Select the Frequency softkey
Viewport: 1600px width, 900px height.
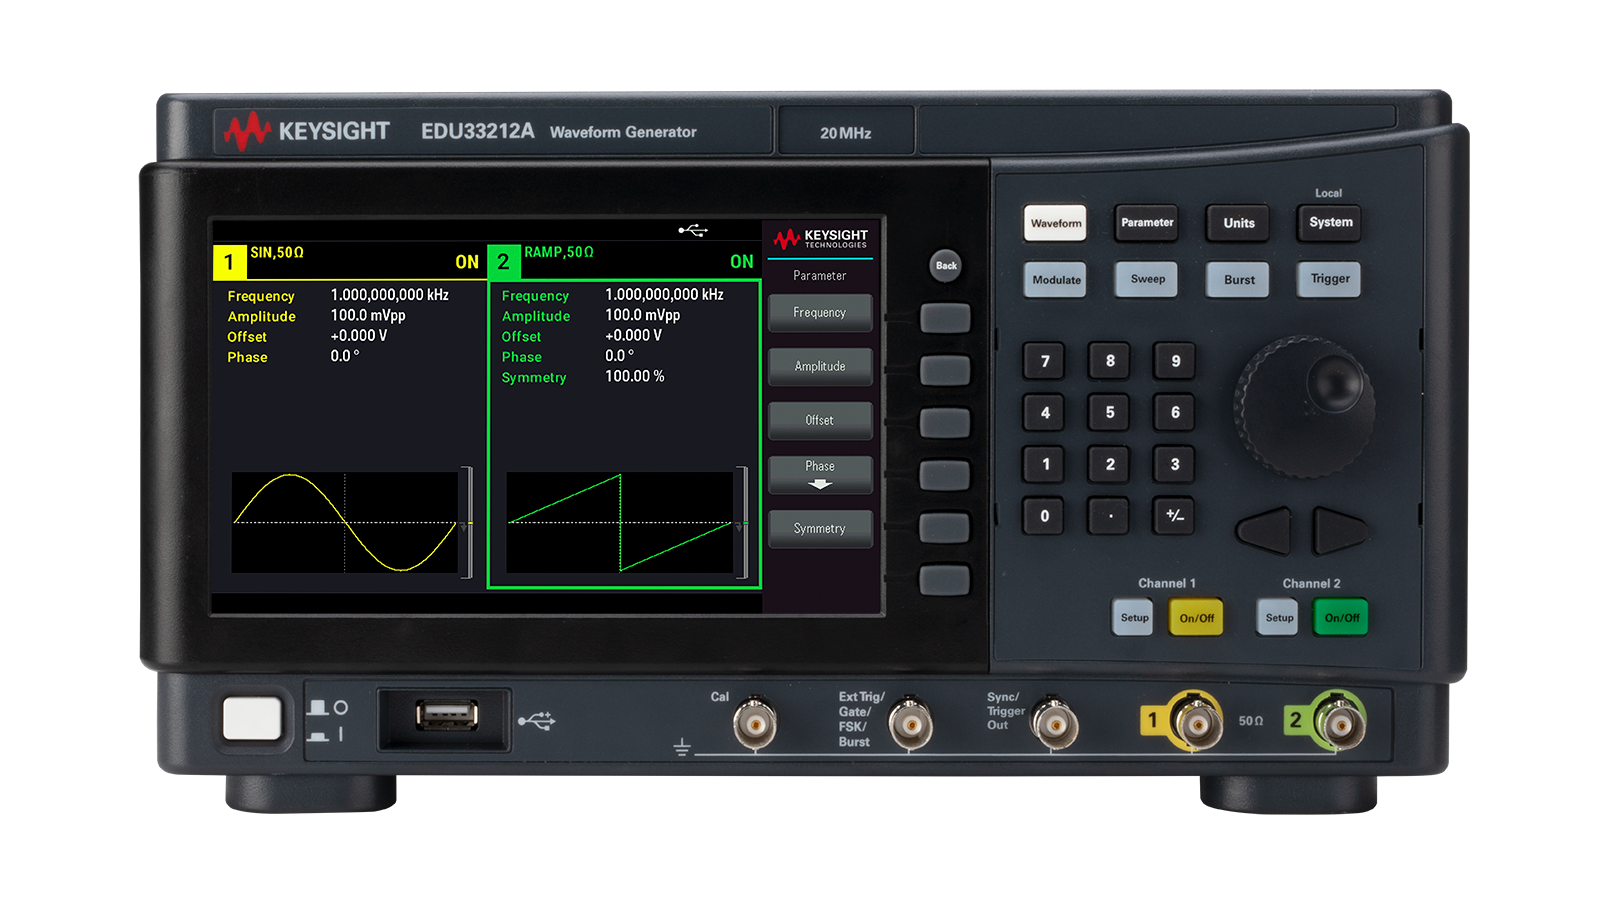820,313
